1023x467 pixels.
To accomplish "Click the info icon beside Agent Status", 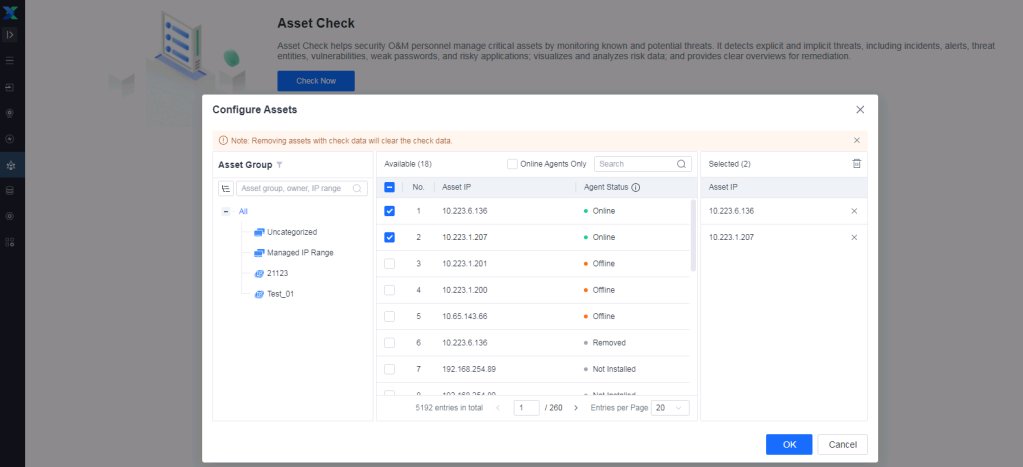I will pos(635,187).
